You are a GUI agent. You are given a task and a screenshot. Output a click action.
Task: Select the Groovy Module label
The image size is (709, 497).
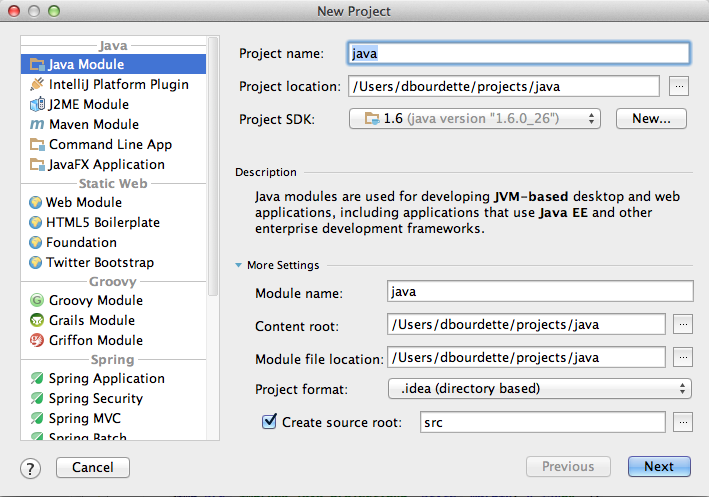tap(96, 300)
